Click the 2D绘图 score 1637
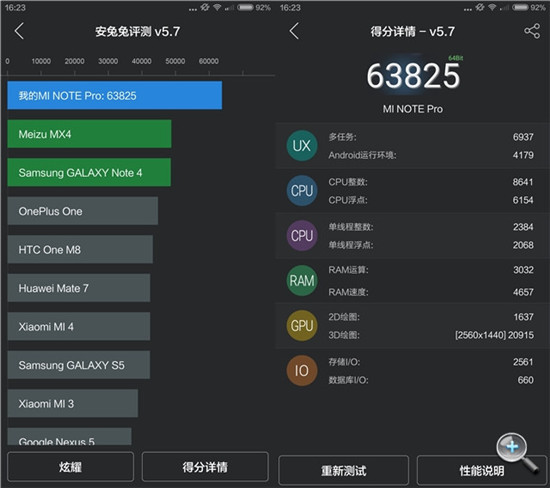Screen dimensions: 550x488 click(523, 317)
